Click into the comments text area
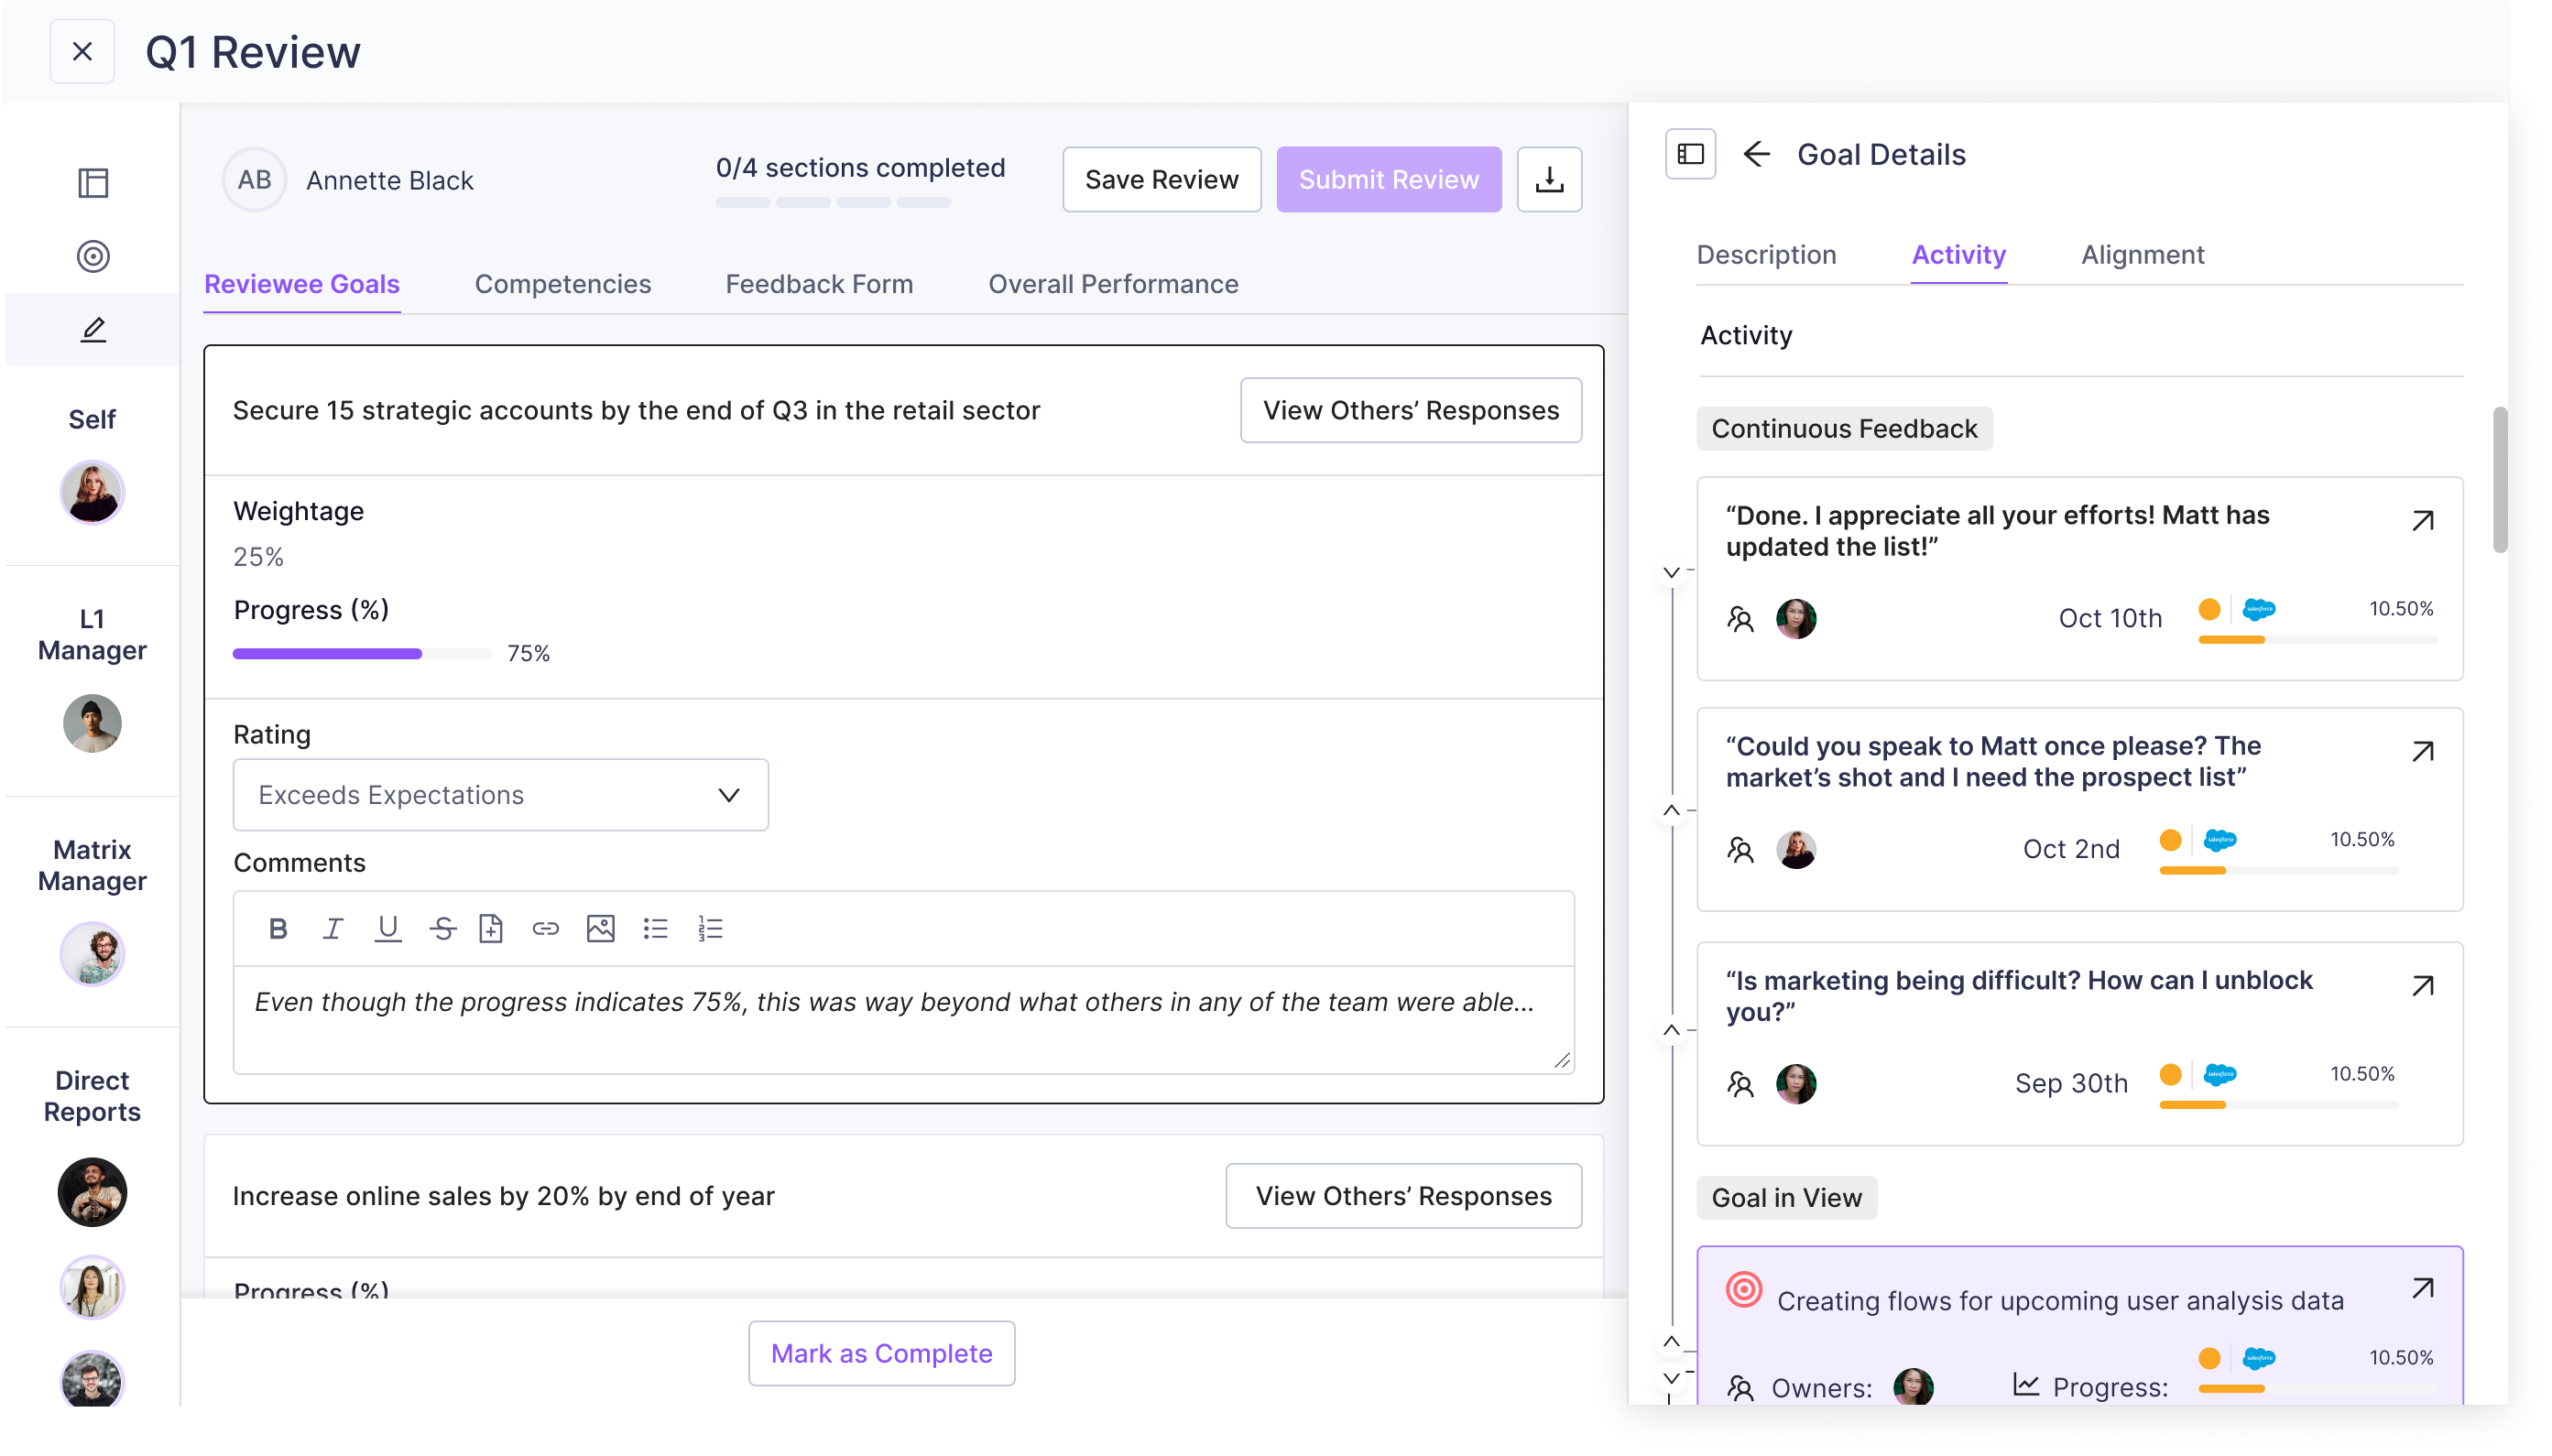 point(904,1020)
